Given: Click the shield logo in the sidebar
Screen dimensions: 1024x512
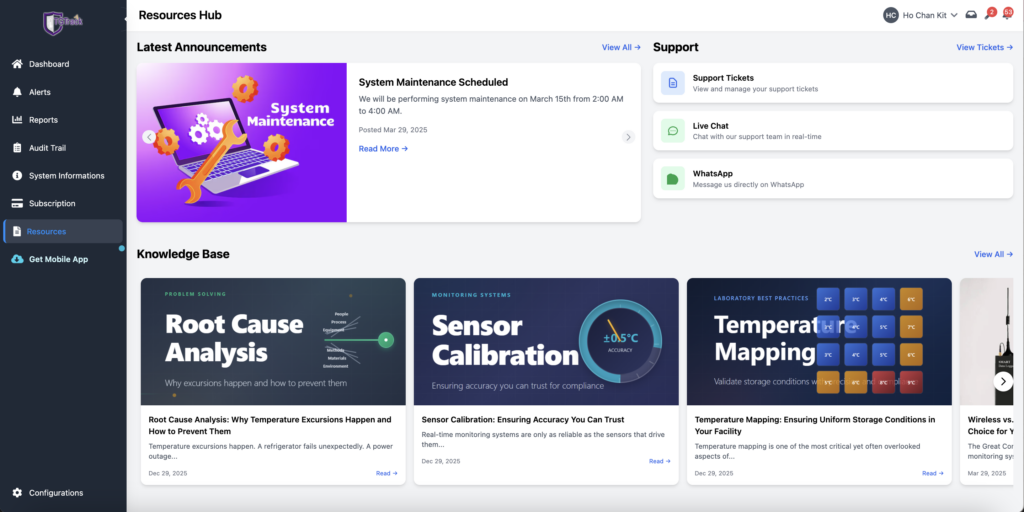Looking at the screenshot, I should (x=53, y=22).
